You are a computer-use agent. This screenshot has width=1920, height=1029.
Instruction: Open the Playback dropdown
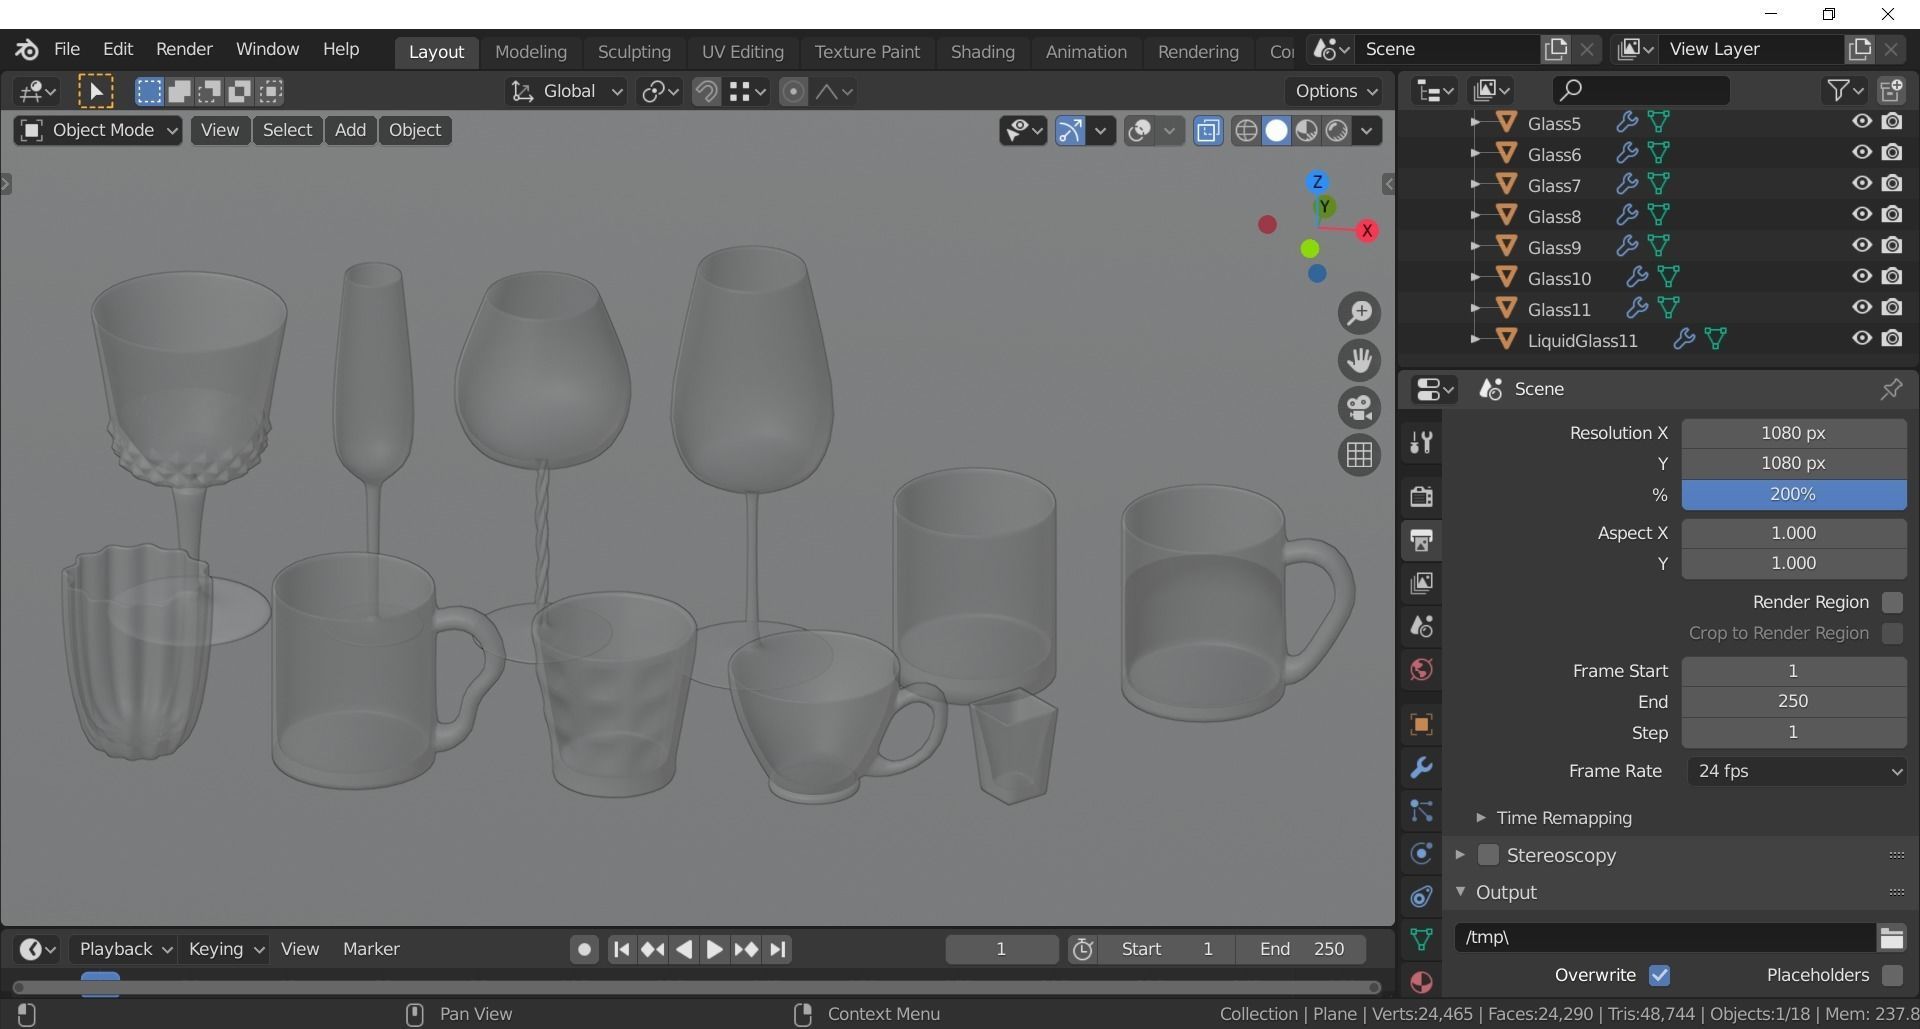pos(124,949)
